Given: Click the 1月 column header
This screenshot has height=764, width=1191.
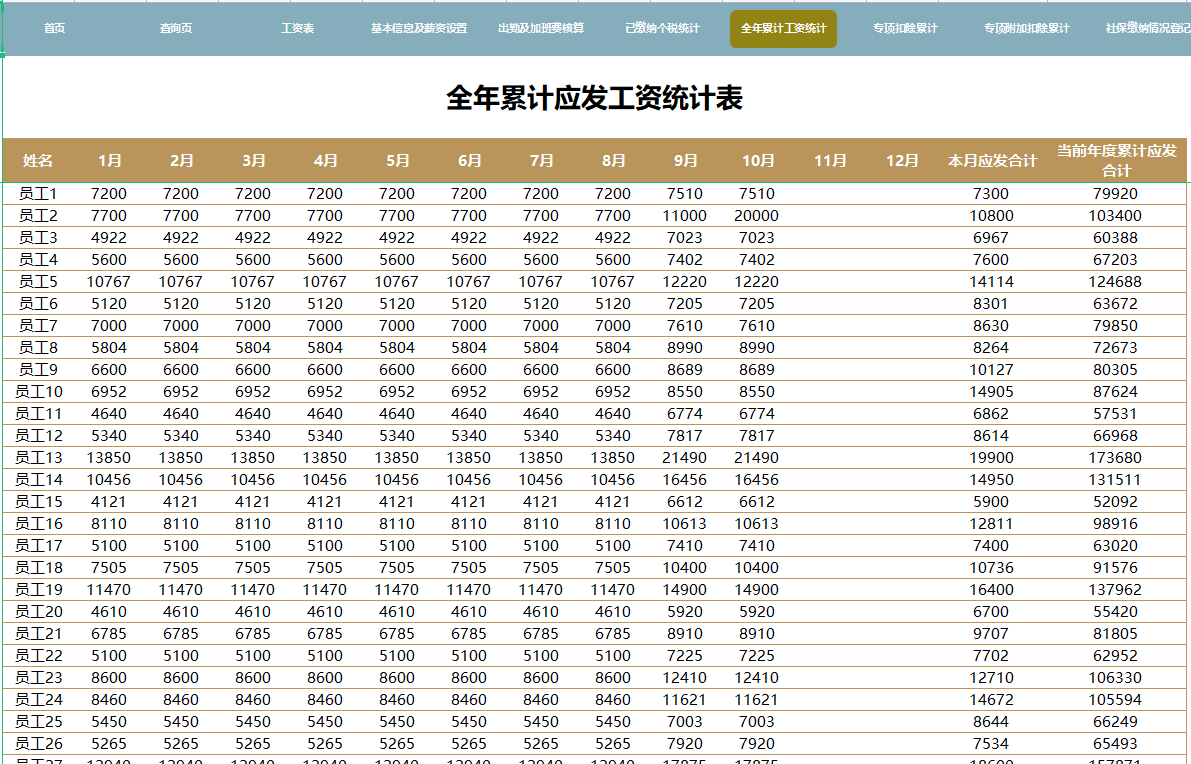Looking at the screenshot, I should click(x=111, y=159).
